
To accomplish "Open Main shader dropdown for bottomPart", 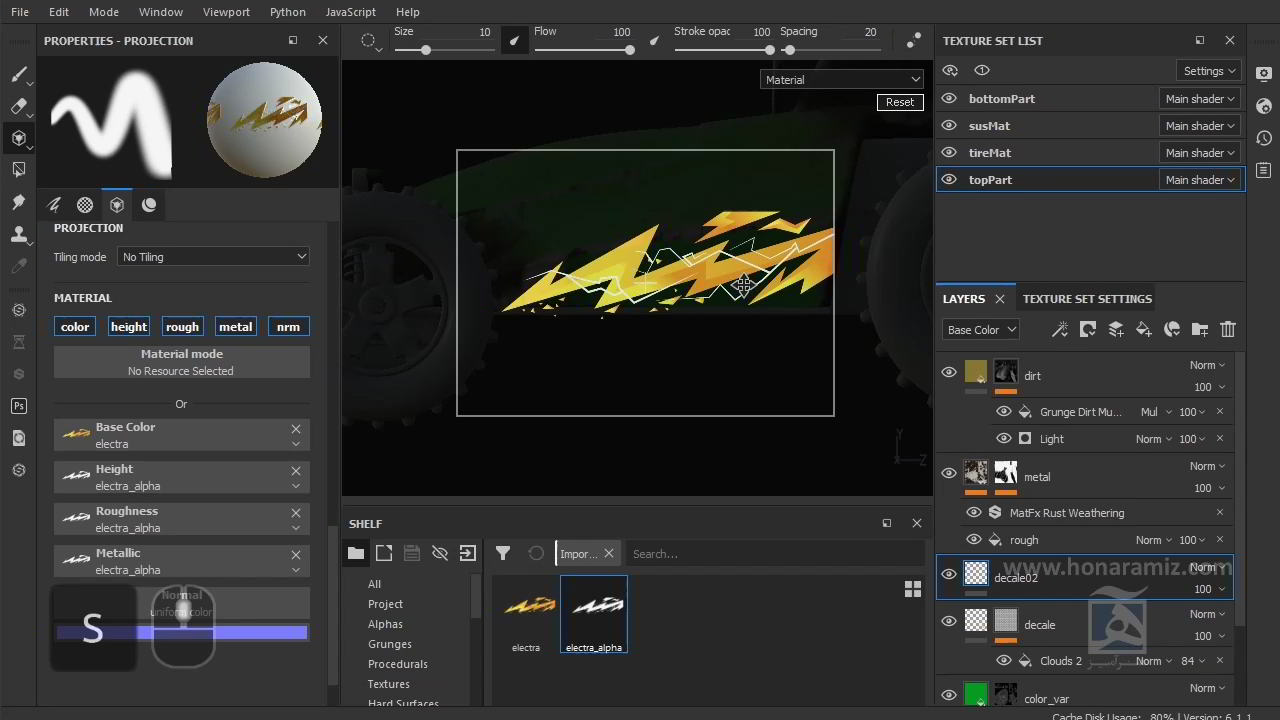I will (1200, 99).
